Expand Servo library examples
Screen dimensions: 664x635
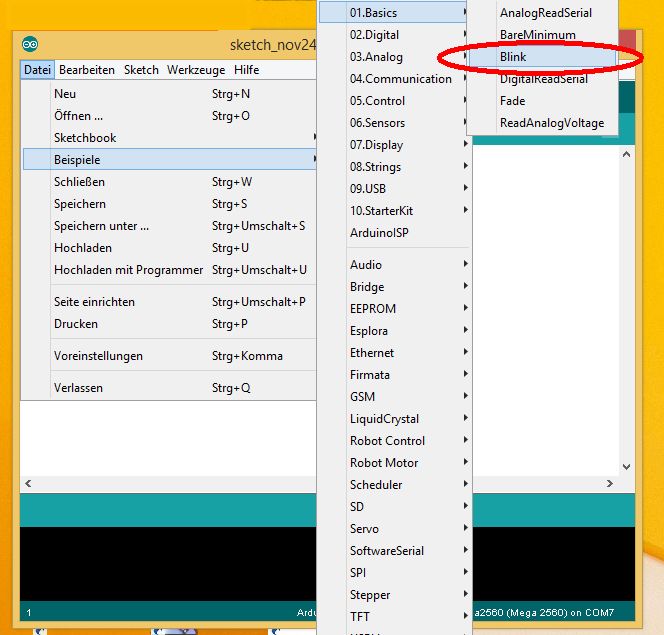pyautogui.click(x=395, y=529)
